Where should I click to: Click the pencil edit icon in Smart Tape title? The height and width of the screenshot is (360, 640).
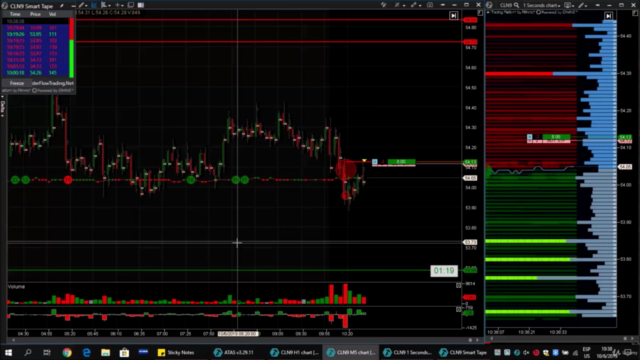pos(62,6)
